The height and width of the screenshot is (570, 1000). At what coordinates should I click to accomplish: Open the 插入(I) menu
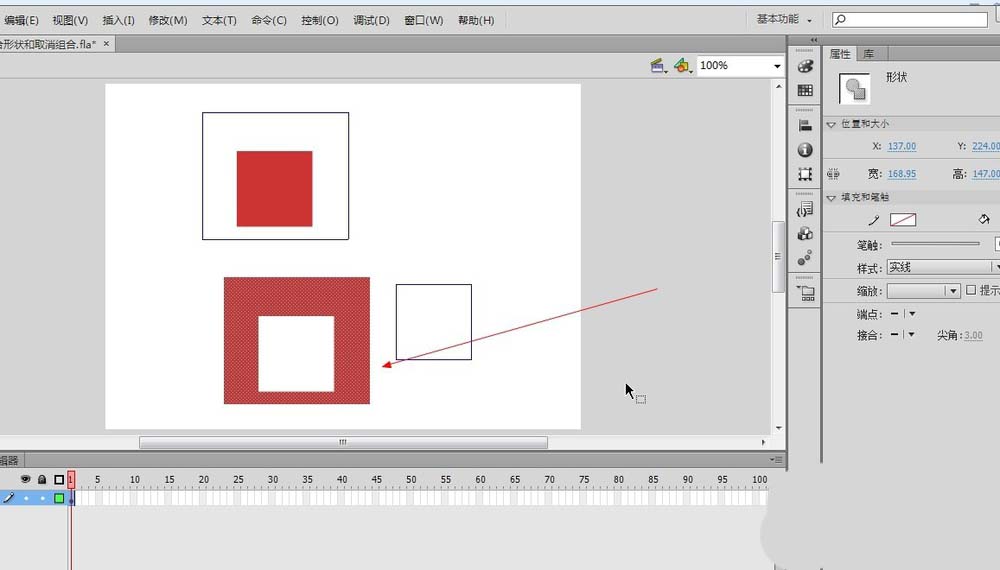(x=119, y=20)
